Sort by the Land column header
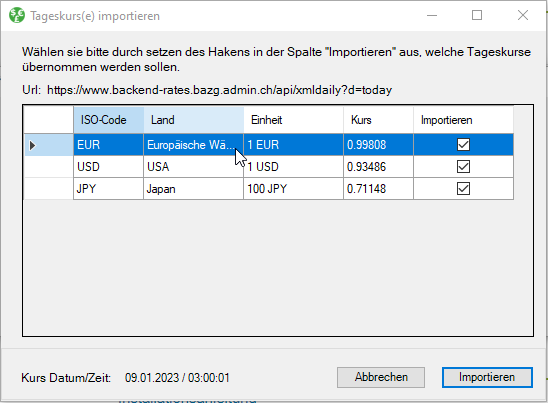 pyautogui.click(x=194, y=120)
